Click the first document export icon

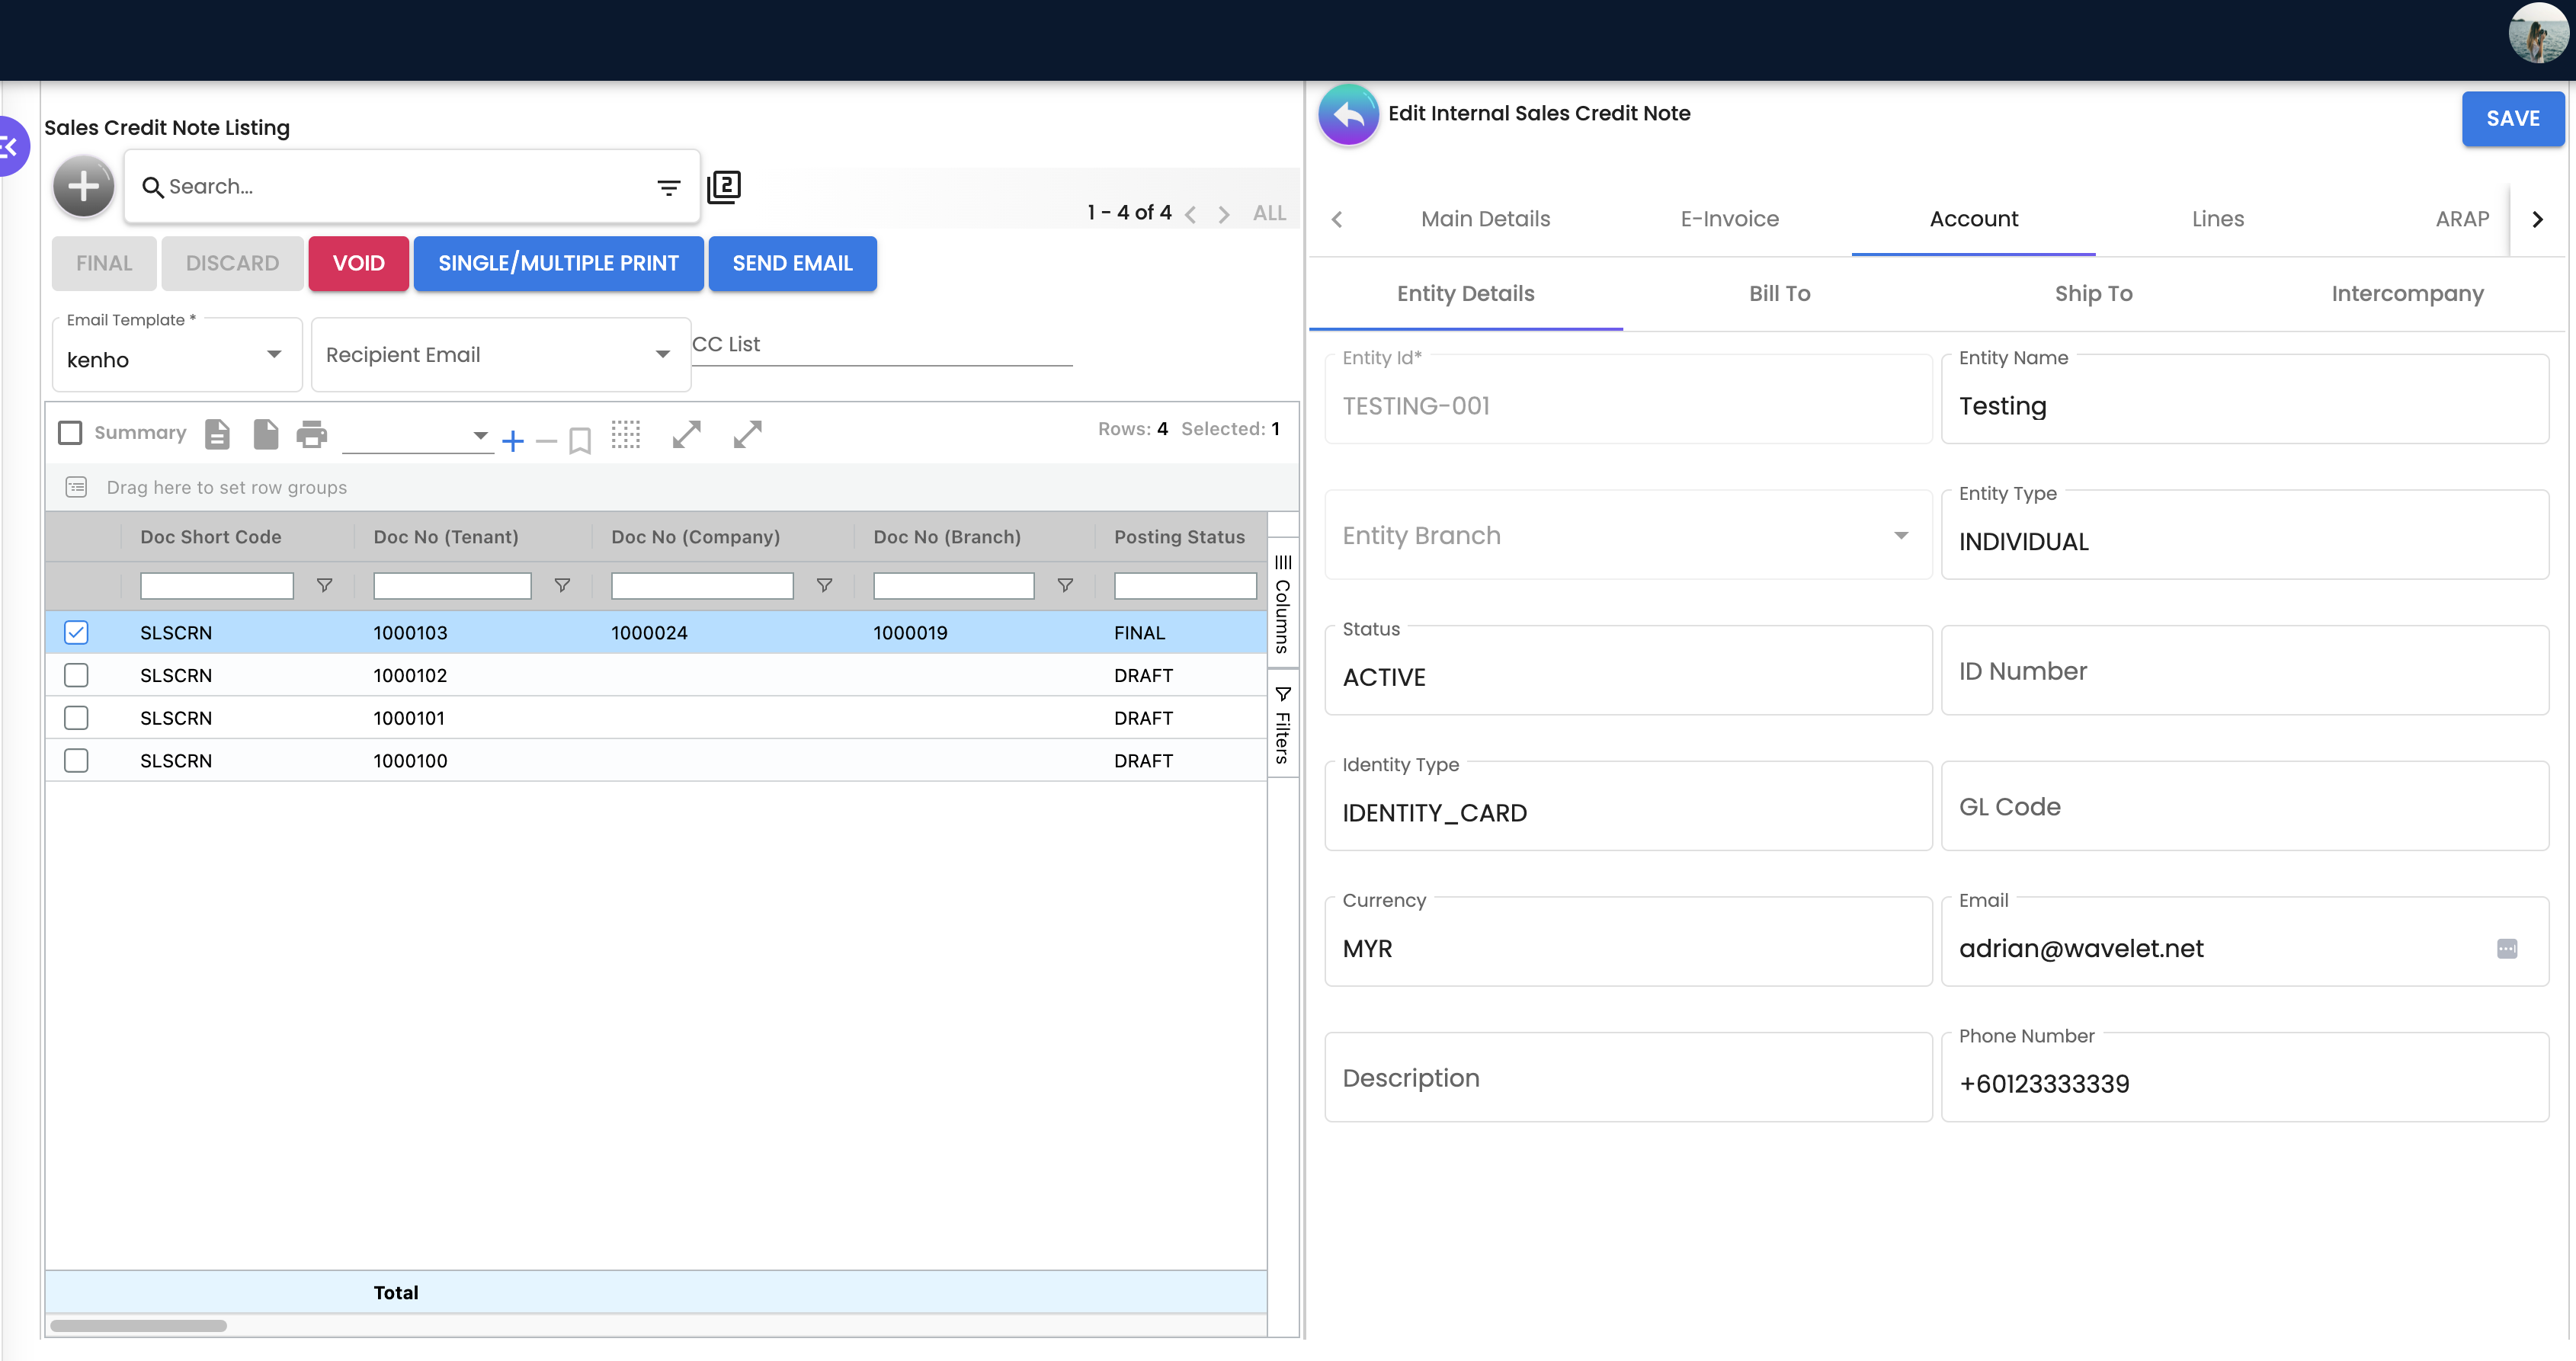point(217,434)
